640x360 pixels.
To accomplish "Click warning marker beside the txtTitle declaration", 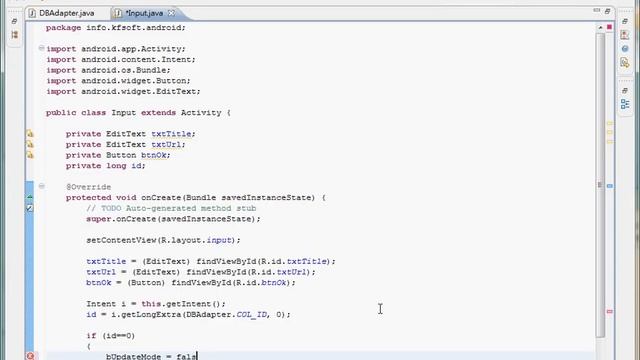I will pyautogui.click(x=30, y=134).
